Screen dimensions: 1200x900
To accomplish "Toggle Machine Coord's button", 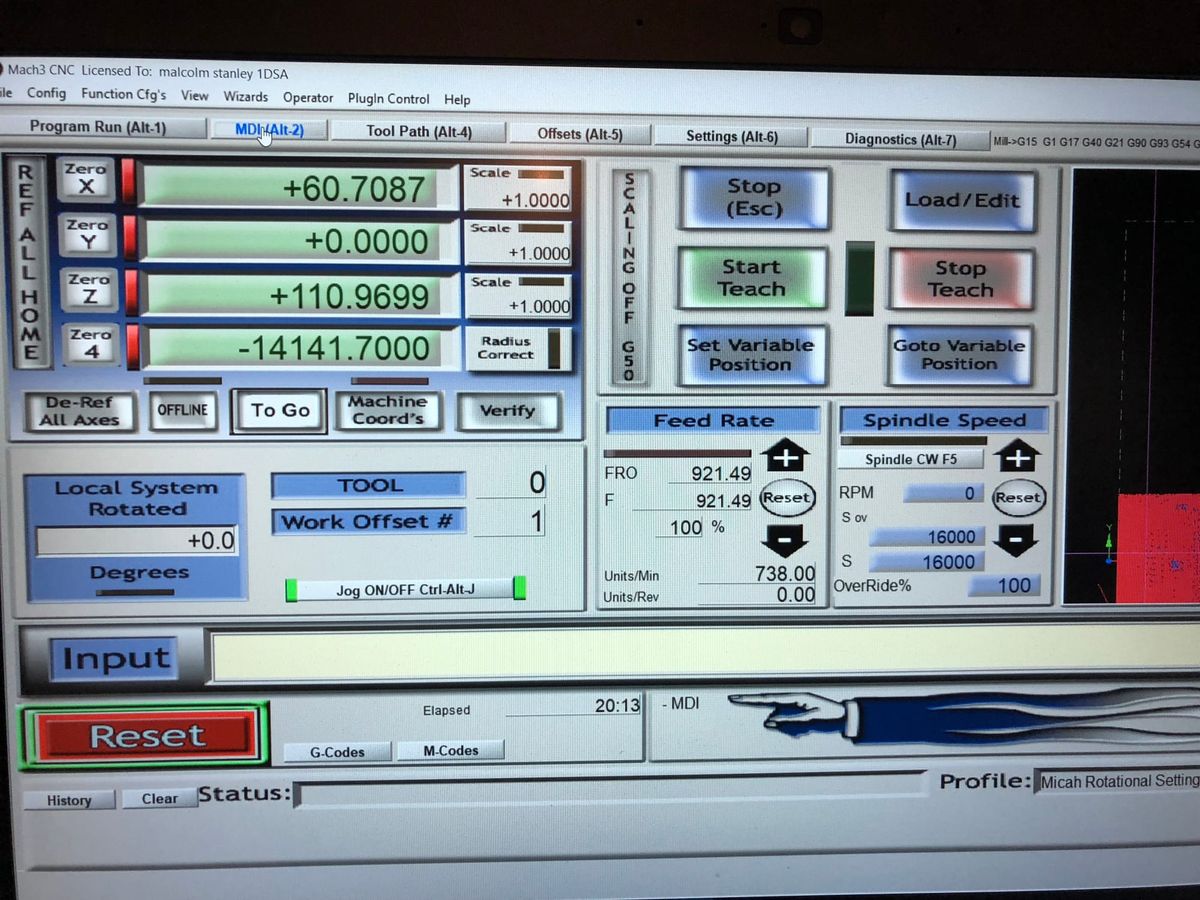I will point(386,410).
